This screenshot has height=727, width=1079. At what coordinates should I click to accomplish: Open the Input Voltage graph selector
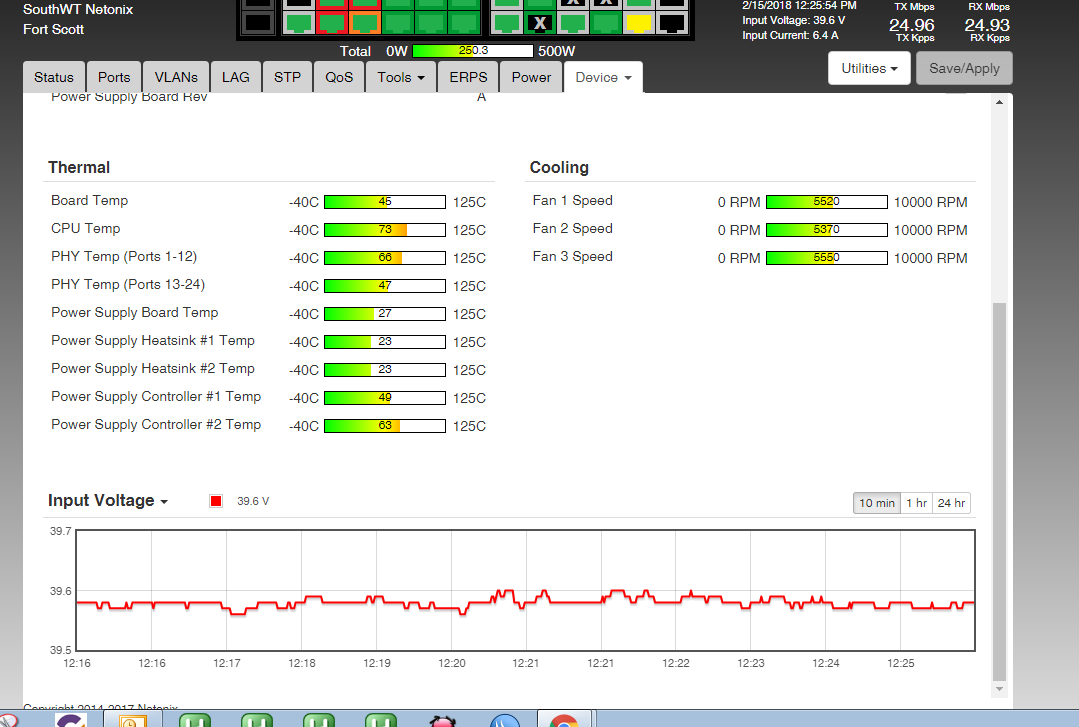coord(108,501)
